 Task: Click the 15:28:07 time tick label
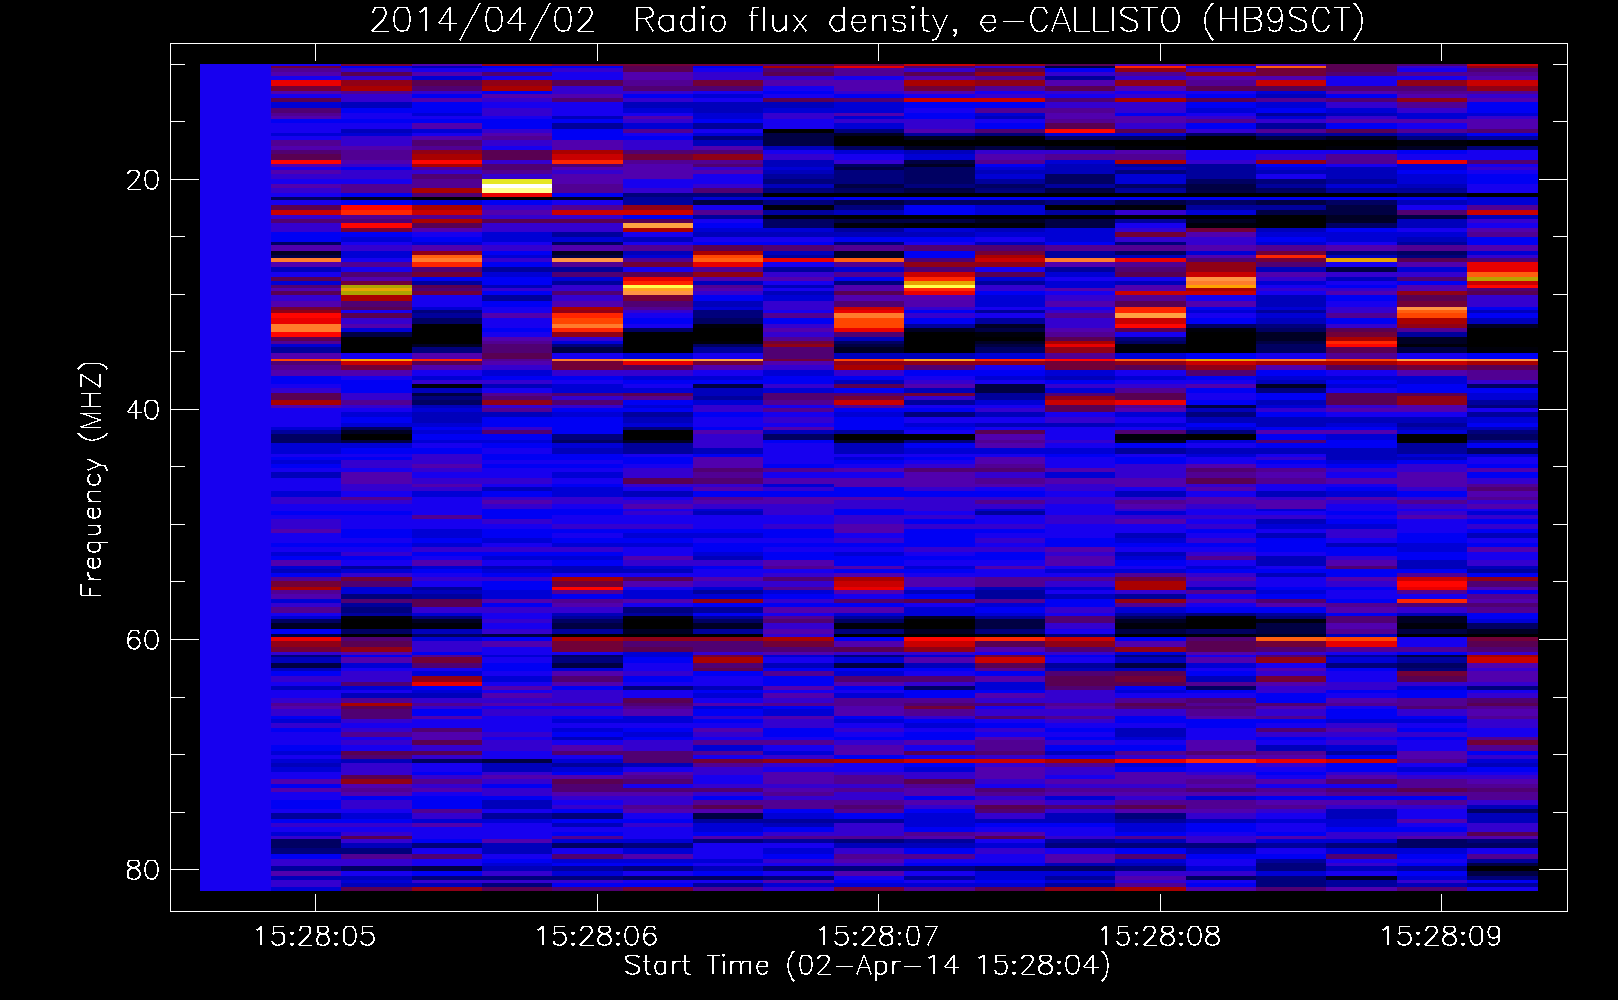tap(878, 936)
